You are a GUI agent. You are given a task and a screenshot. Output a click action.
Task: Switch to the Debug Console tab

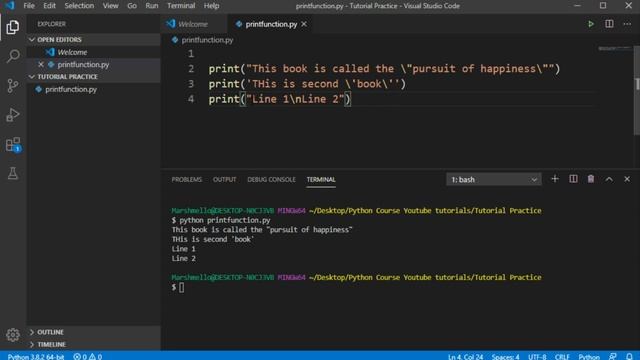pos(271,180)
